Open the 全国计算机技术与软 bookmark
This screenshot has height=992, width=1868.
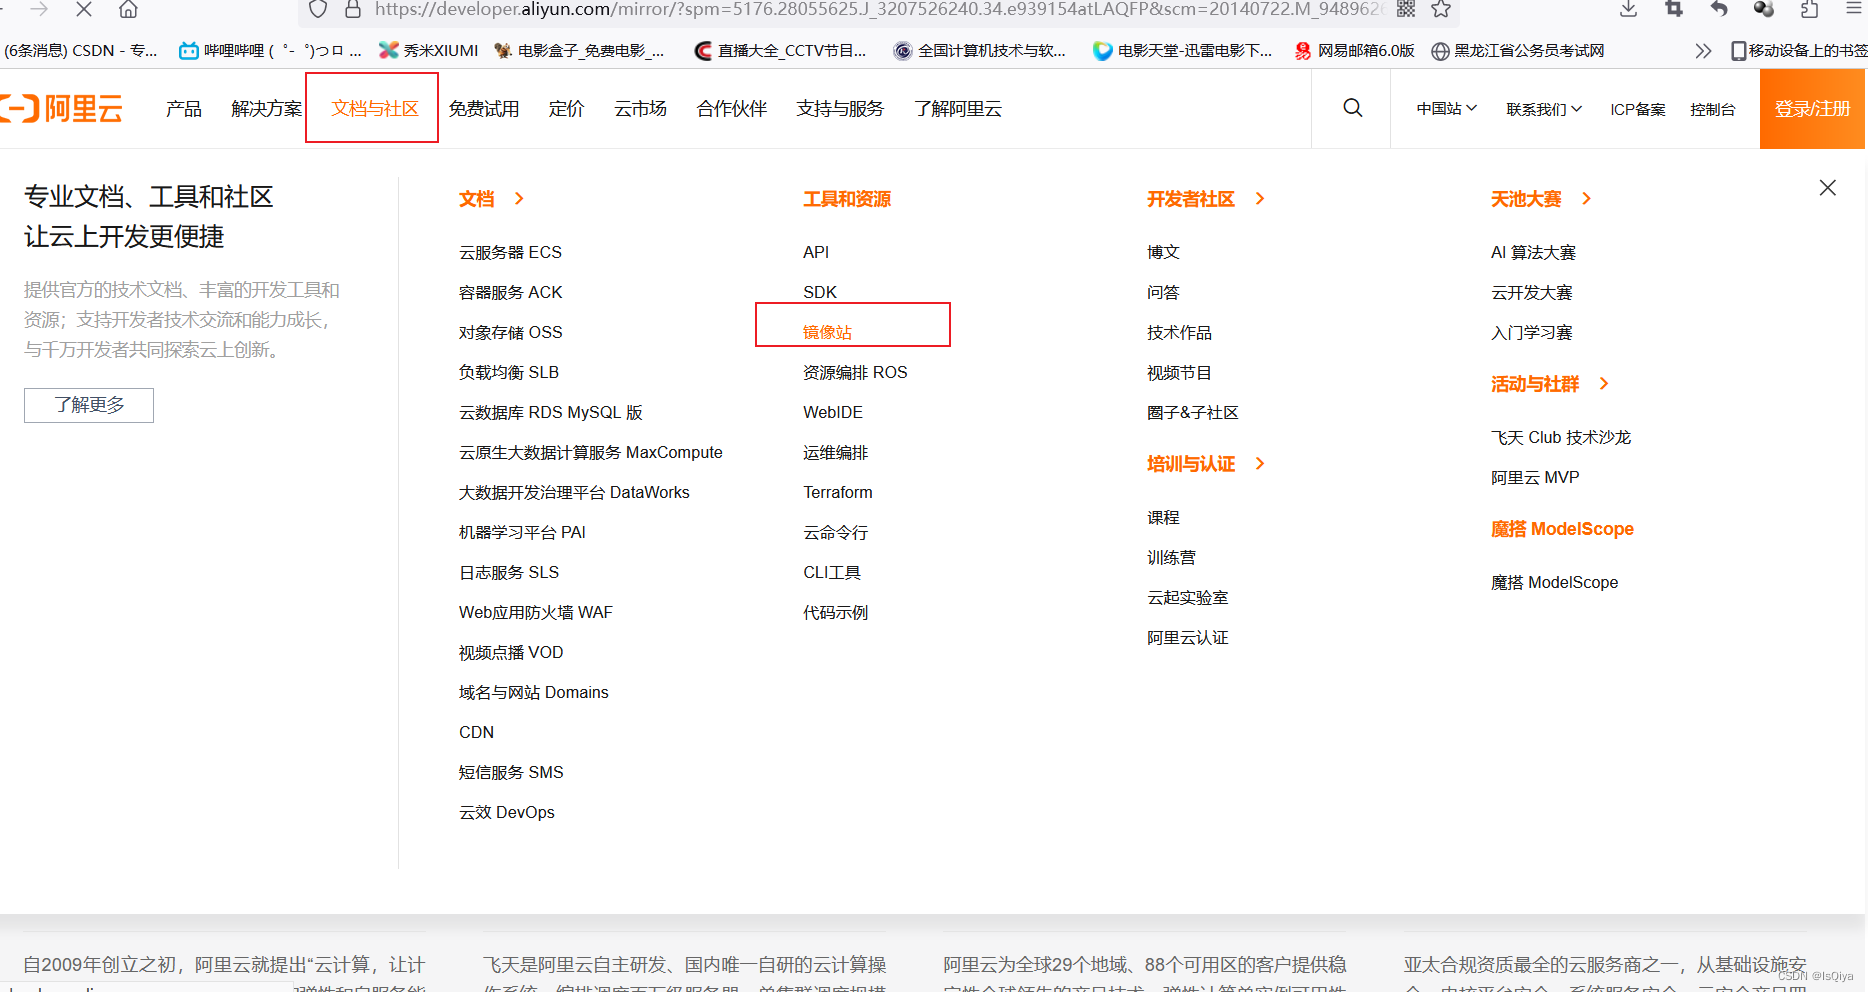coord(980,51)
